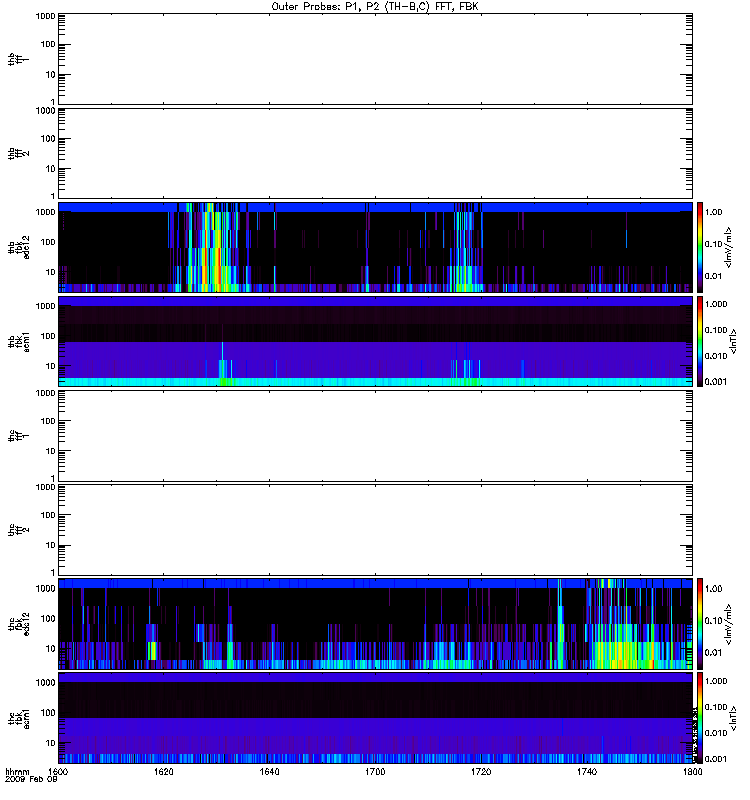Click the empty thb fff 1 plot panel

click(x=376, y=59)
